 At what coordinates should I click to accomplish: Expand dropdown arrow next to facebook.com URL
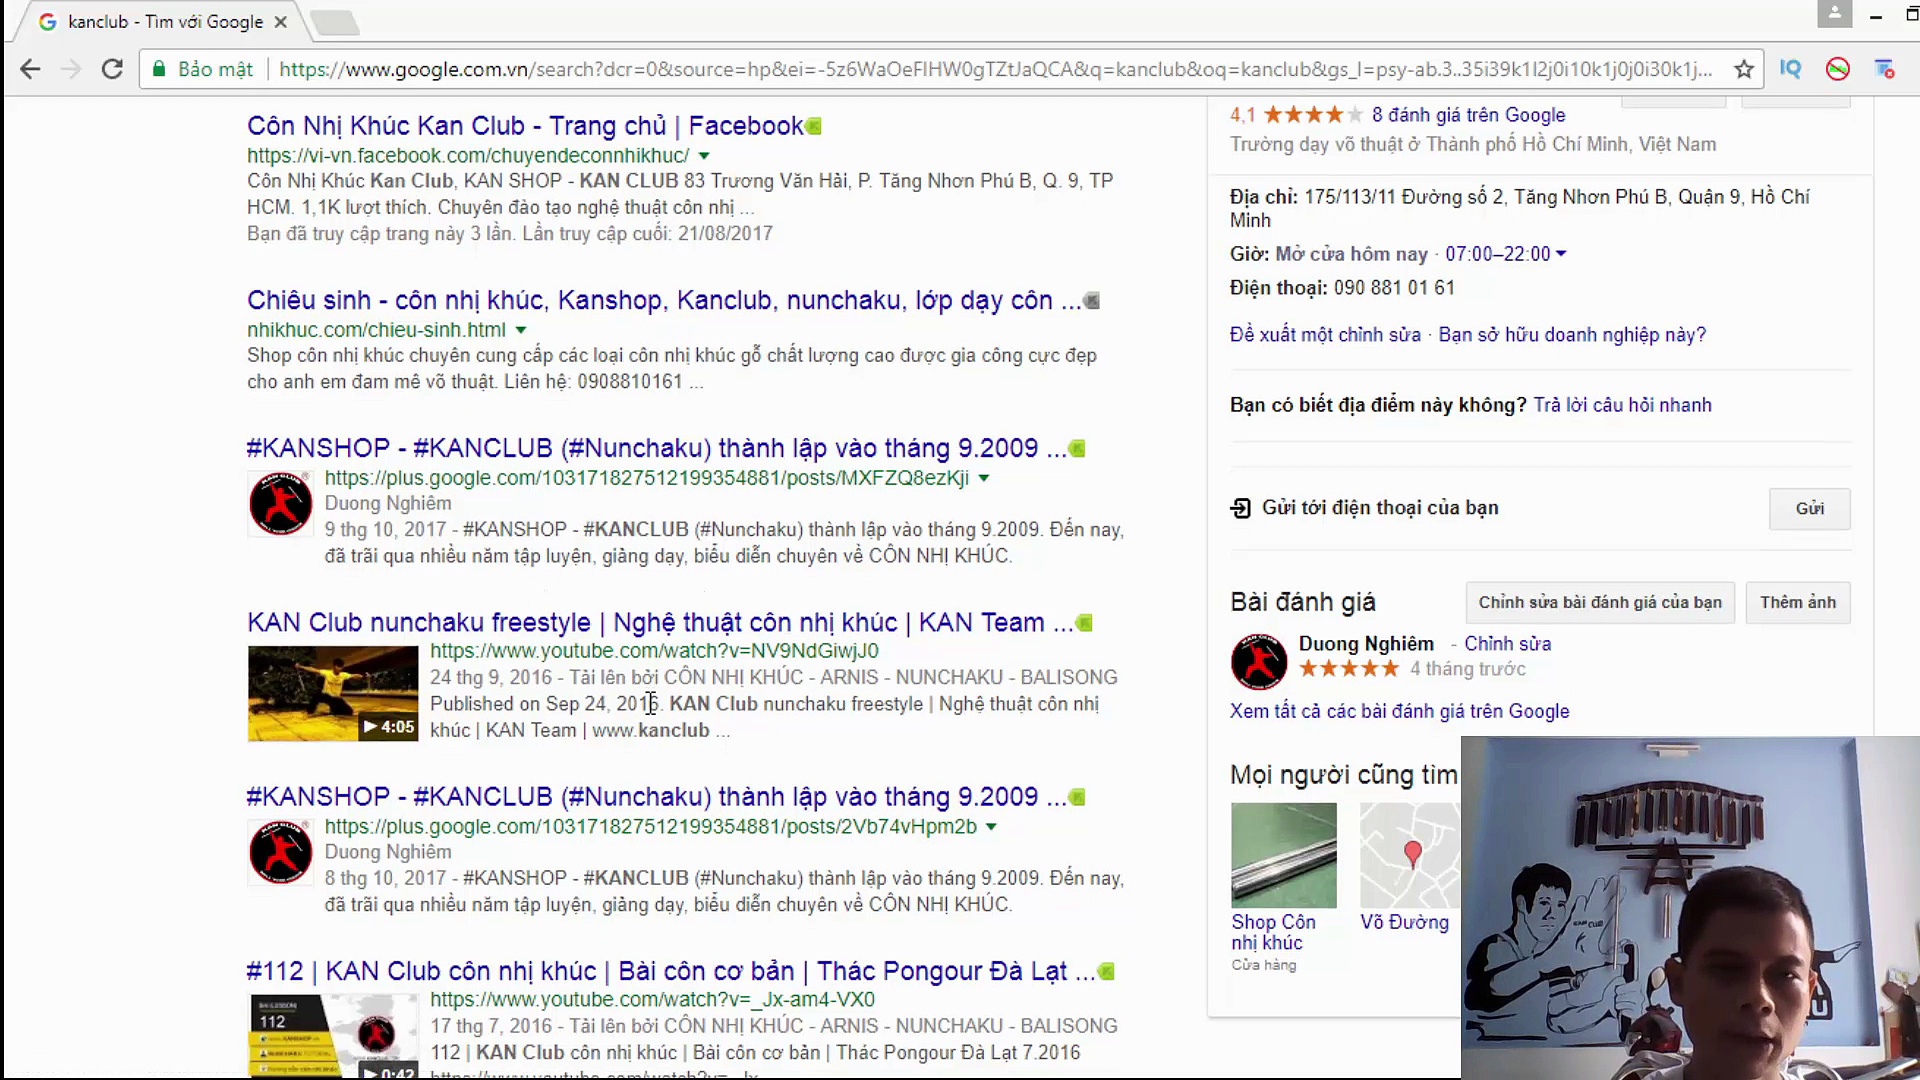click(704, 156)
